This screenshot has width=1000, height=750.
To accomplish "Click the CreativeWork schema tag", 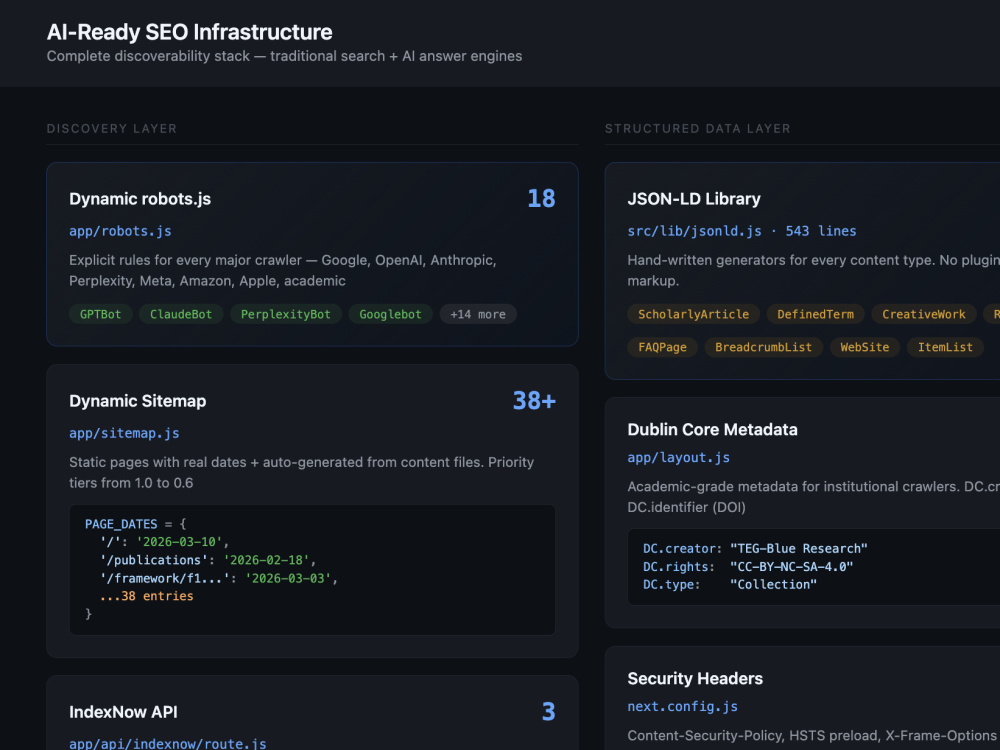I will (x=923, y=314).
